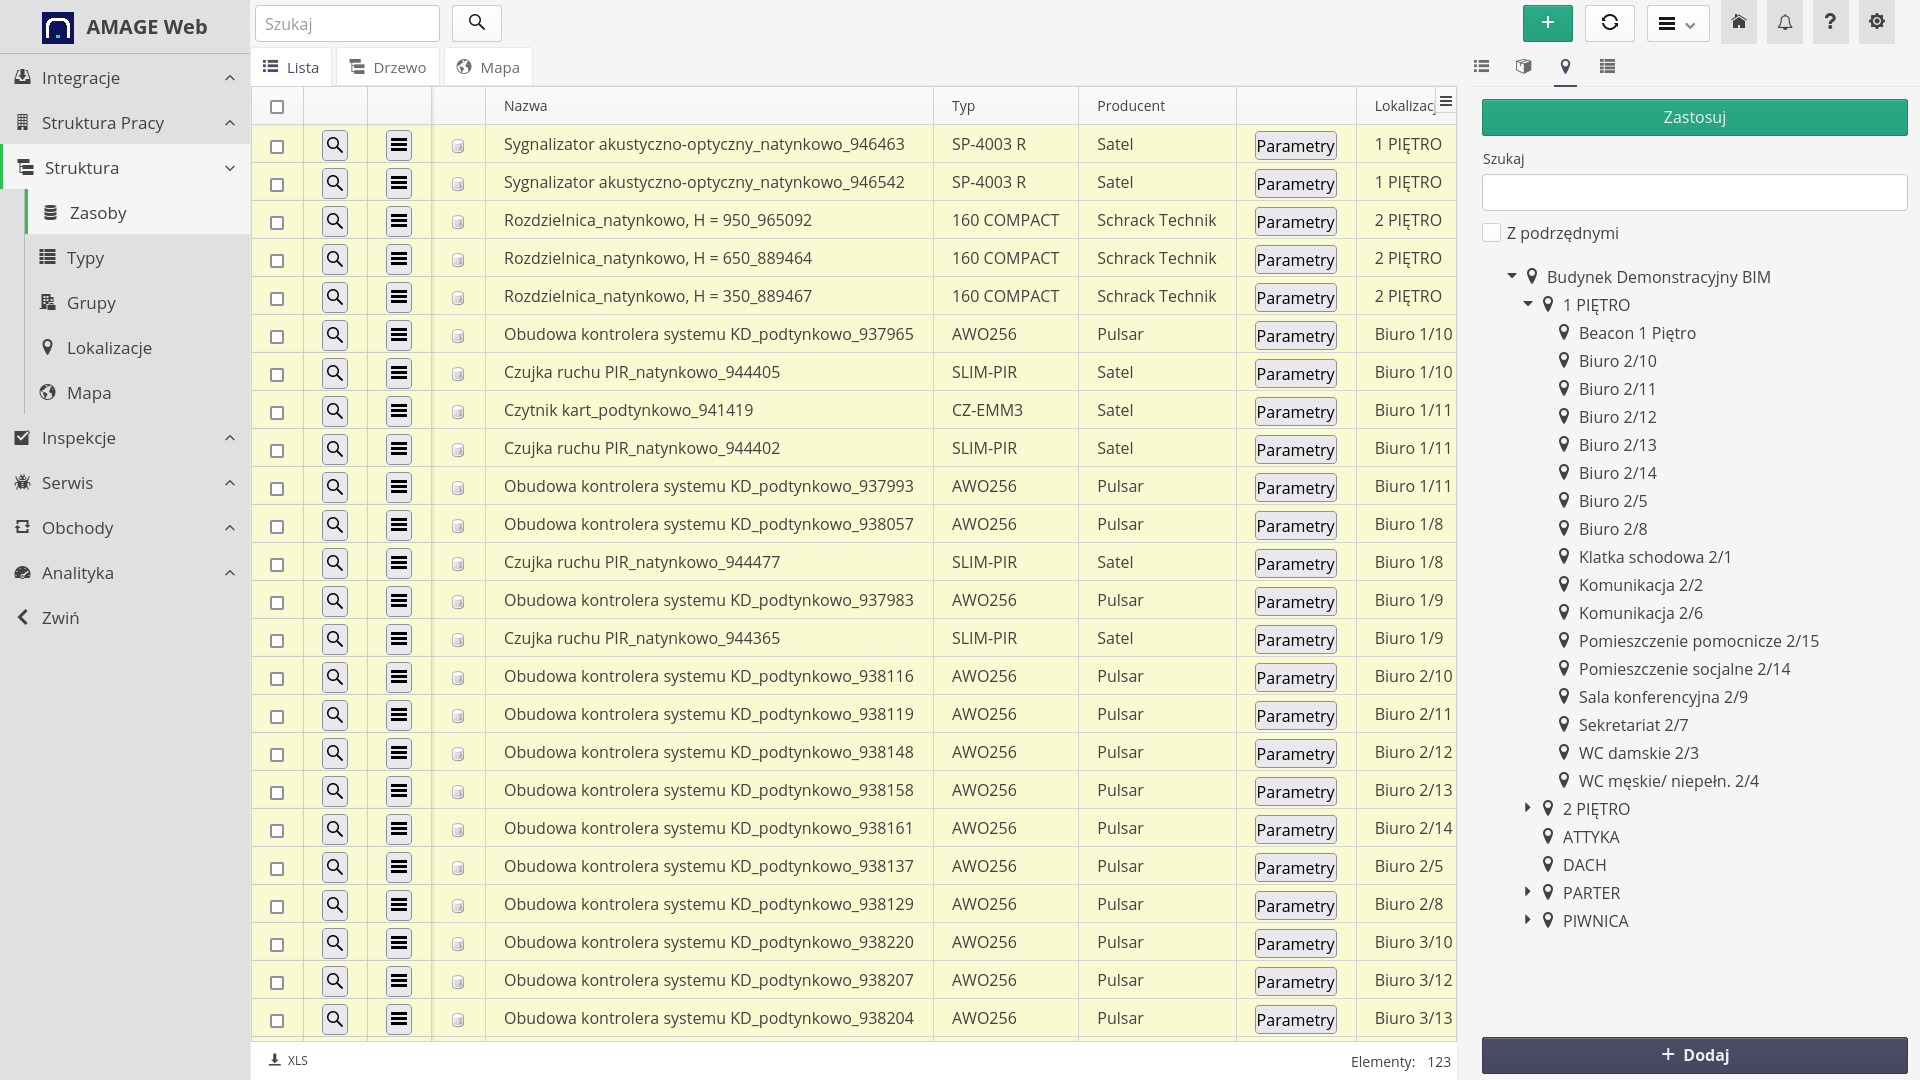This screenshot has height=1080, width=1920.
Task: Open notifications bell icon
Action: (x=1785, y=22)
